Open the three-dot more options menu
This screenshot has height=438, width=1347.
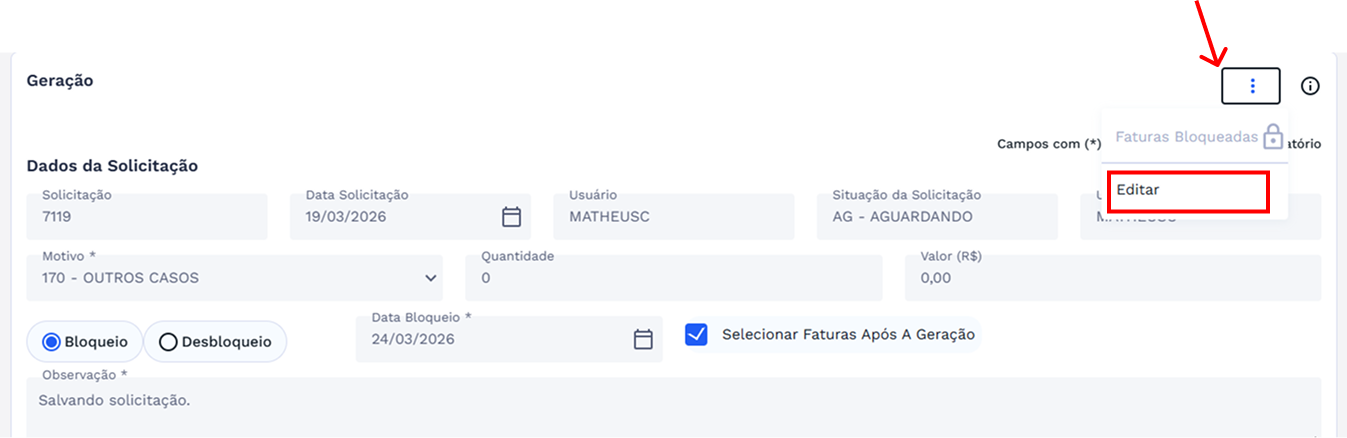click(1251, 86)
